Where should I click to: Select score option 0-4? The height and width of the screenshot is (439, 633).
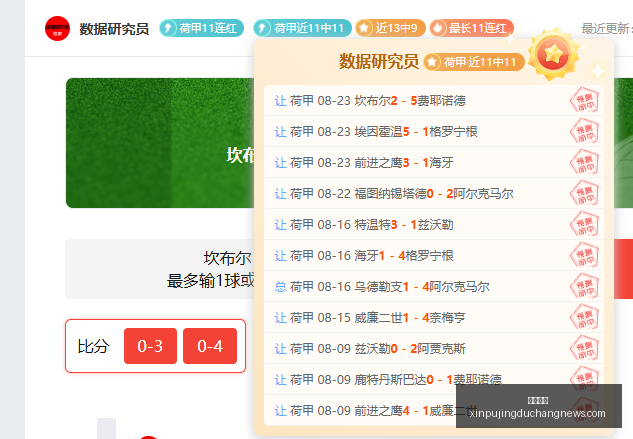point(210,346)
